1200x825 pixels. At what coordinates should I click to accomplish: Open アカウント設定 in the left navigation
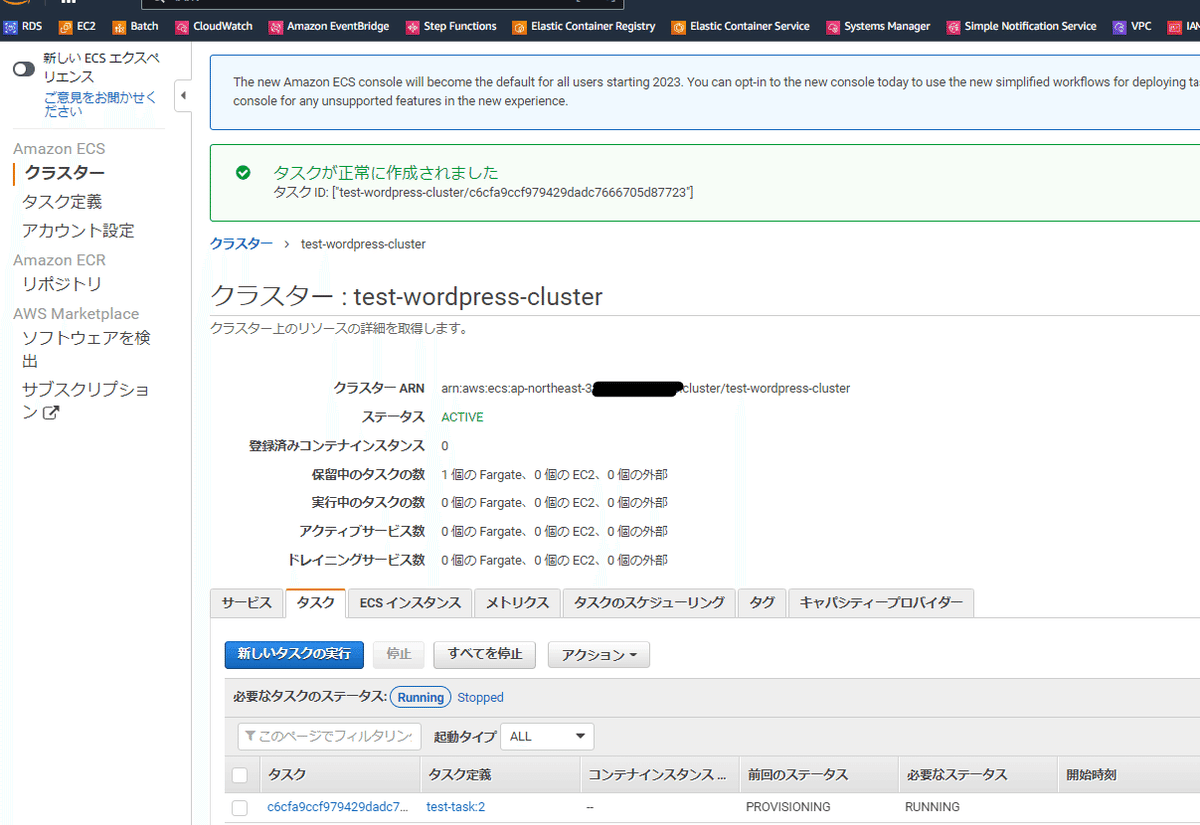[78, 231]
